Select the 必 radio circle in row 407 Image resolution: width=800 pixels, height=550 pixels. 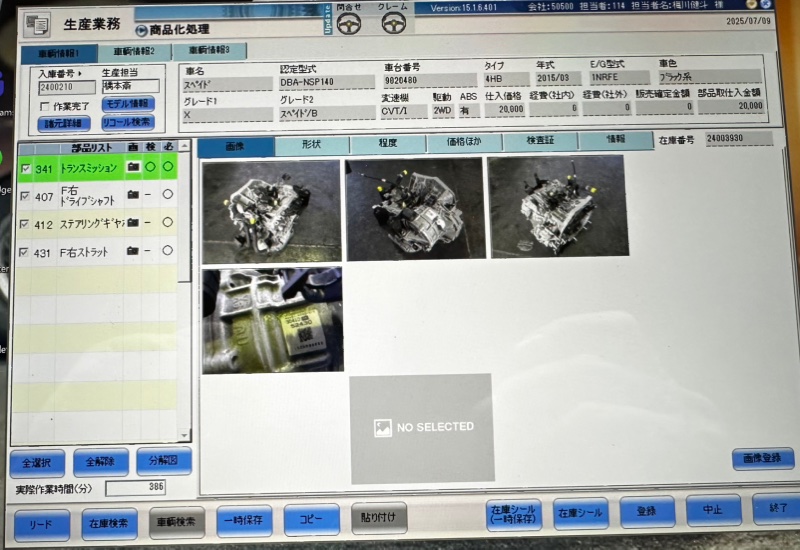[x=167, y=196]
